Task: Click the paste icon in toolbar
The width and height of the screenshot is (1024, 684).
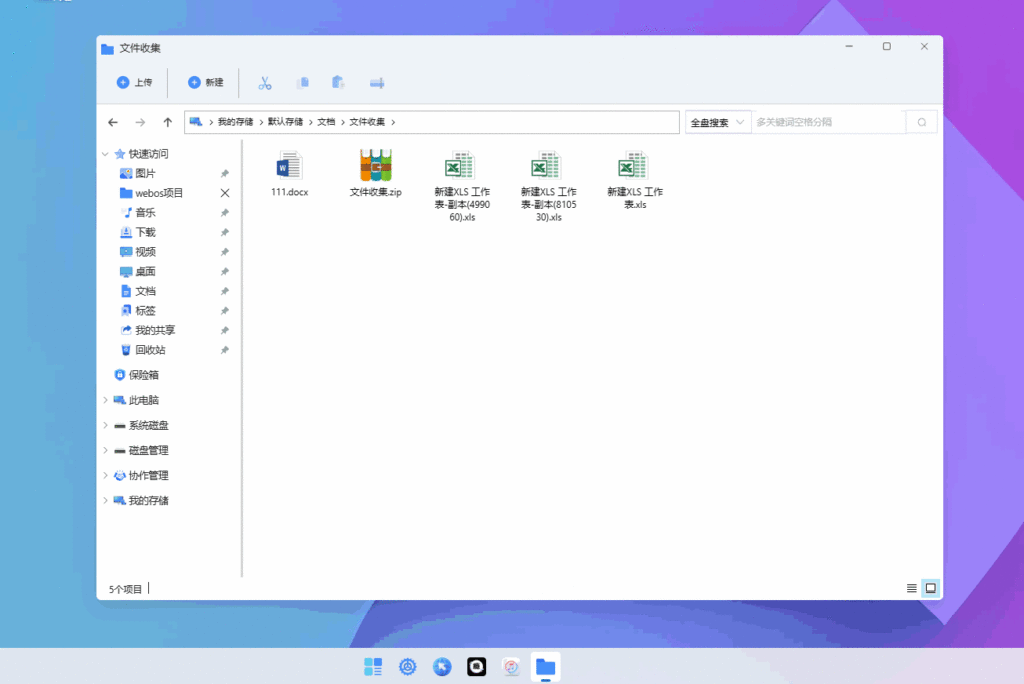Action: [338, 82]
